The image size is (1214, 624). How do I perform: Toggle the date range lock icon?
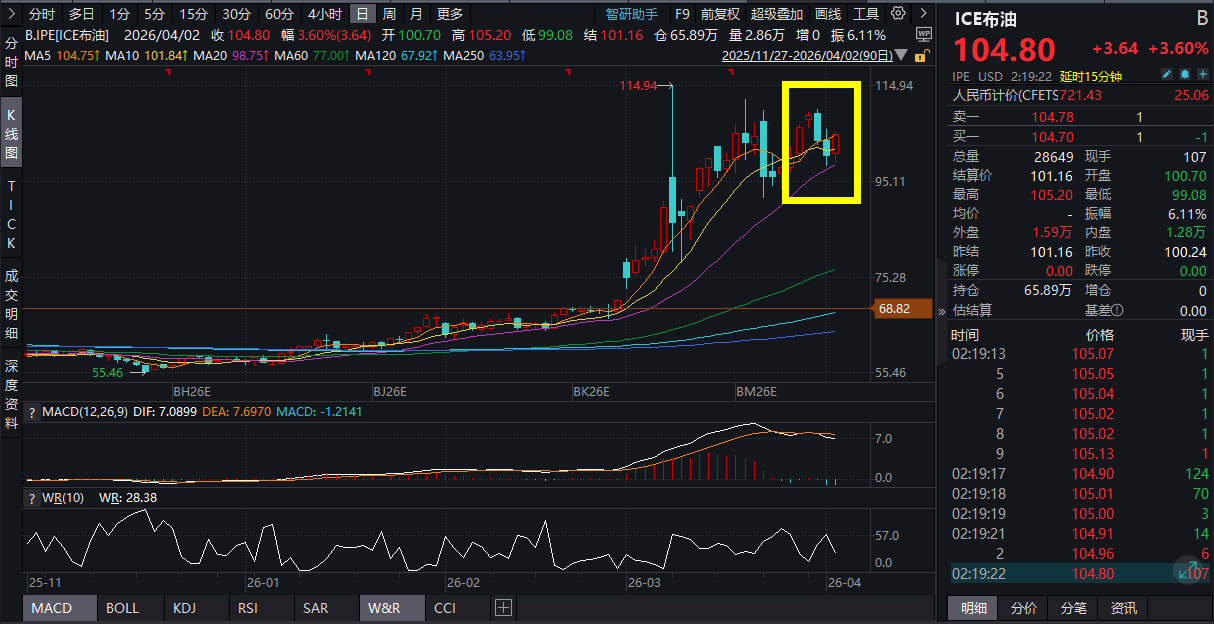coord(922,55)
